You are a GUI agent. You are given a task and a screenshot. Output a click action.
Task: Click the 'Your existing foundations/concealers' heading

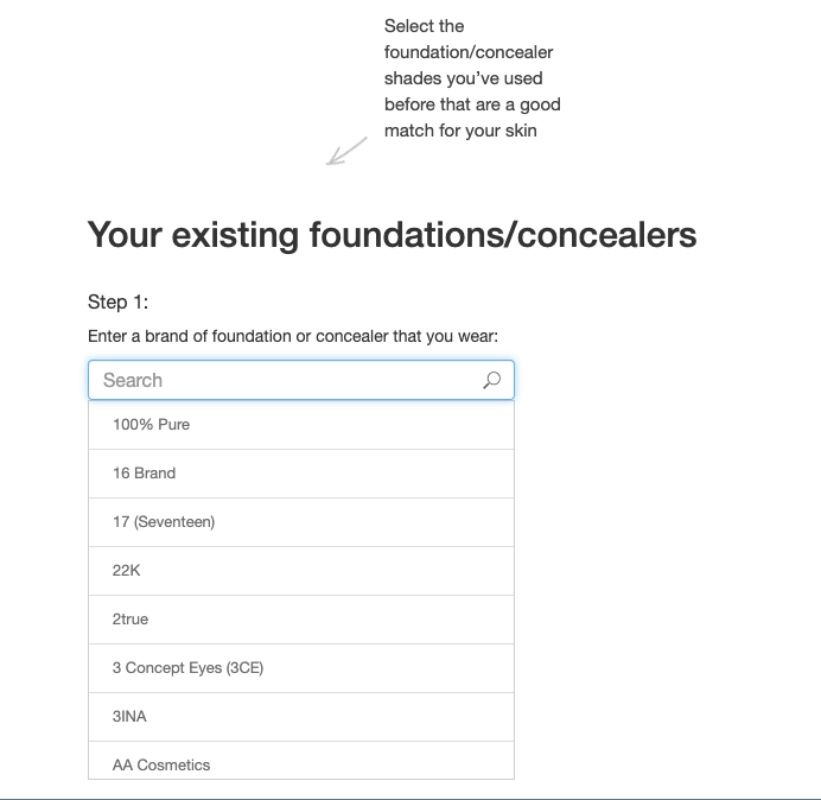392,235
